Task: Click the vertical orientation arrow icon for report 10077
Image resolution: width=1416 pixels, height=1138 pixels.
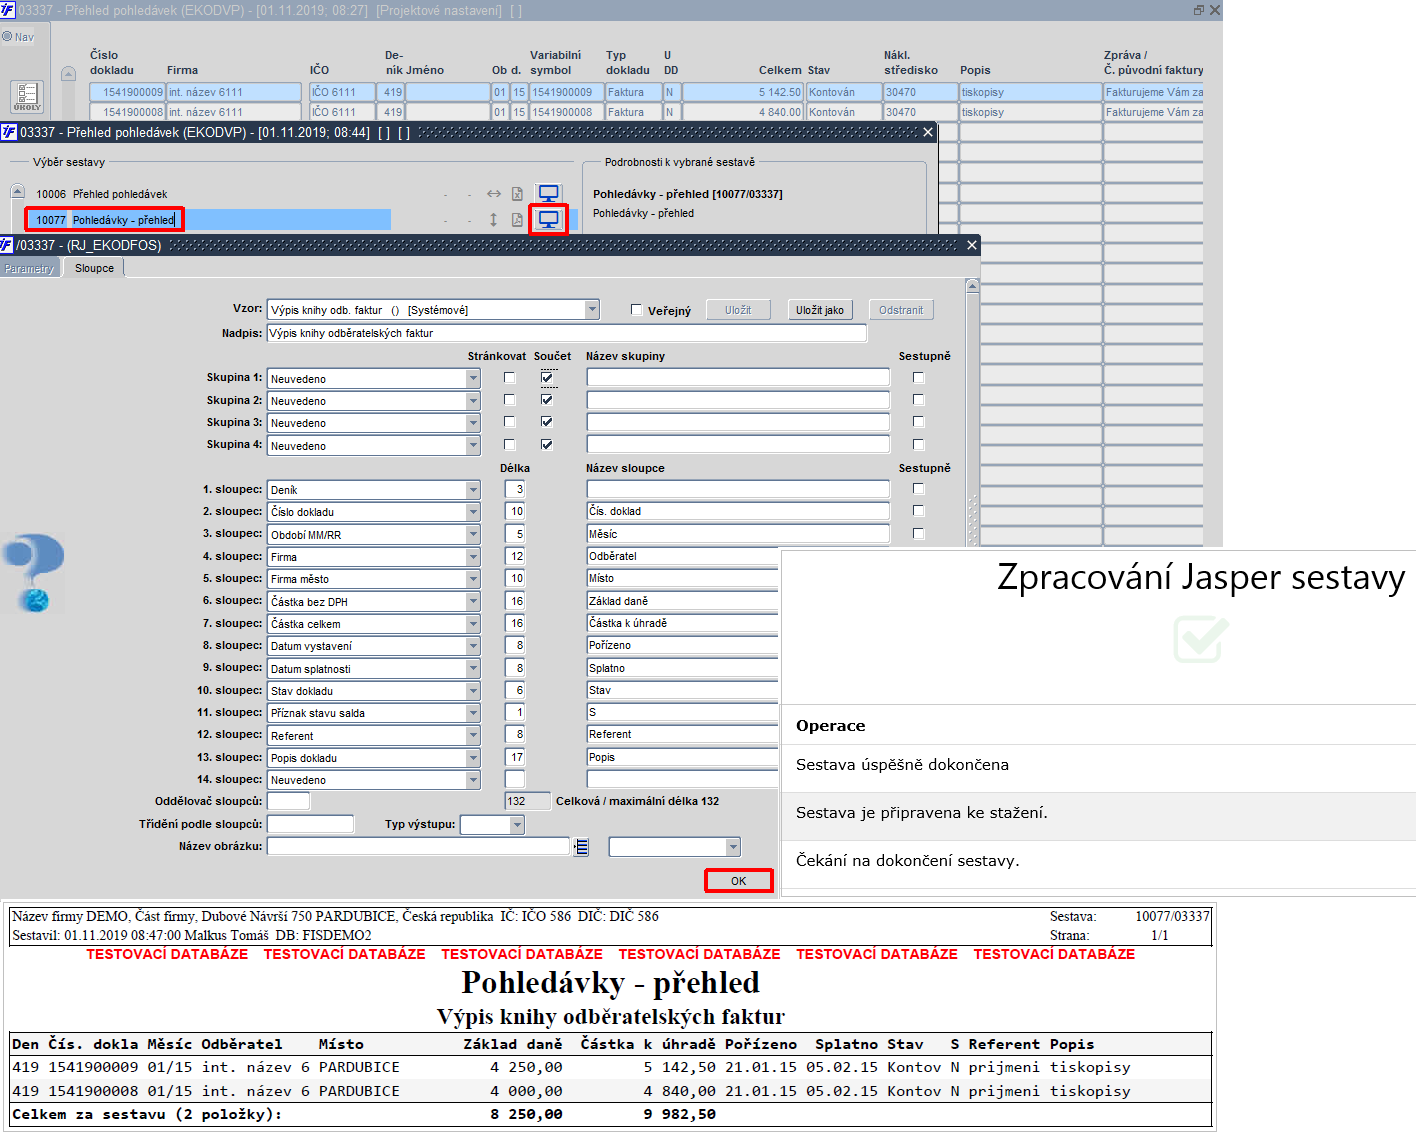Action: point(493,219)
